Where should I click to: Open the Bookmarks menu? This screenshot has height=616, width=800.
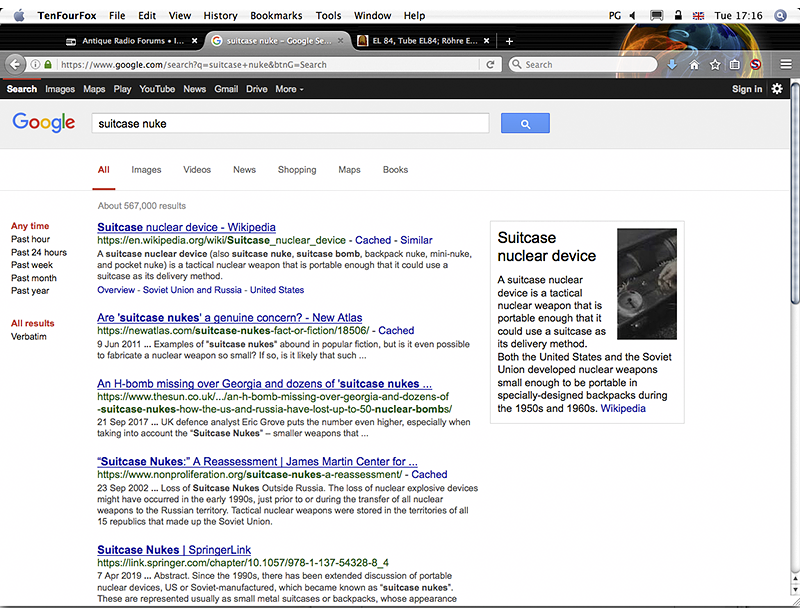coord(276,15)
